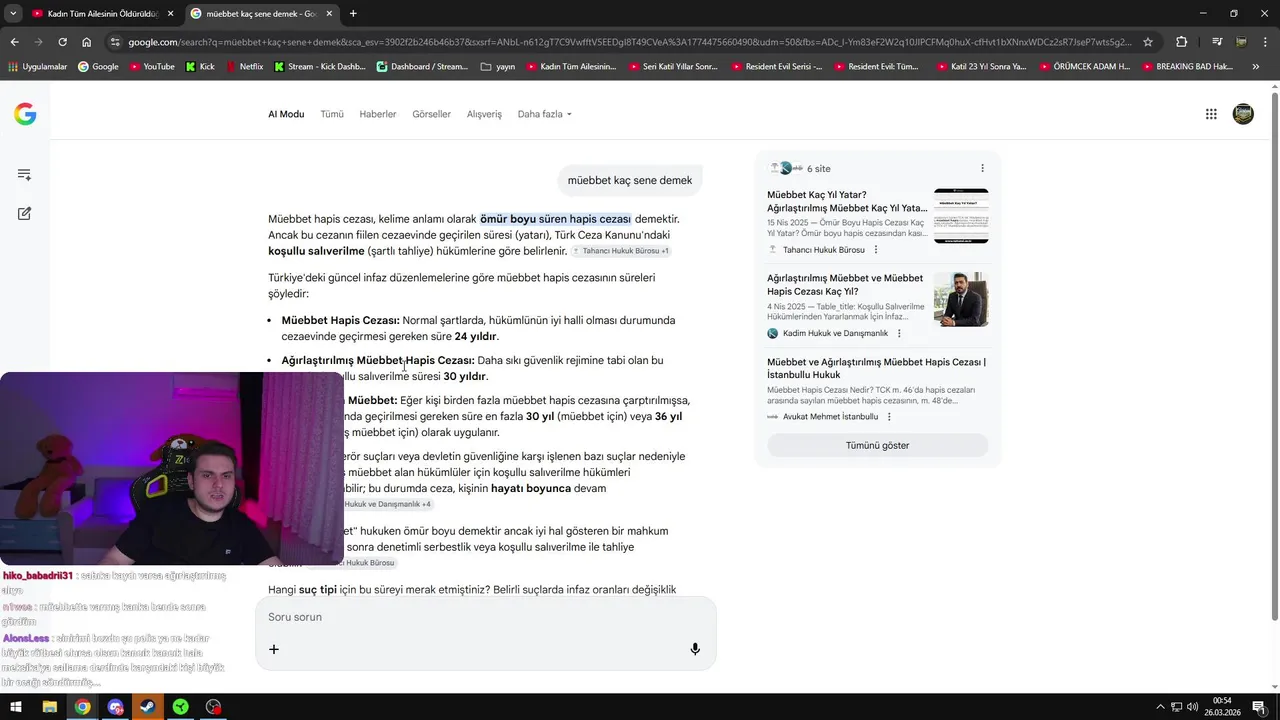Start a new AI chat with the edit icon

point(24,213)
